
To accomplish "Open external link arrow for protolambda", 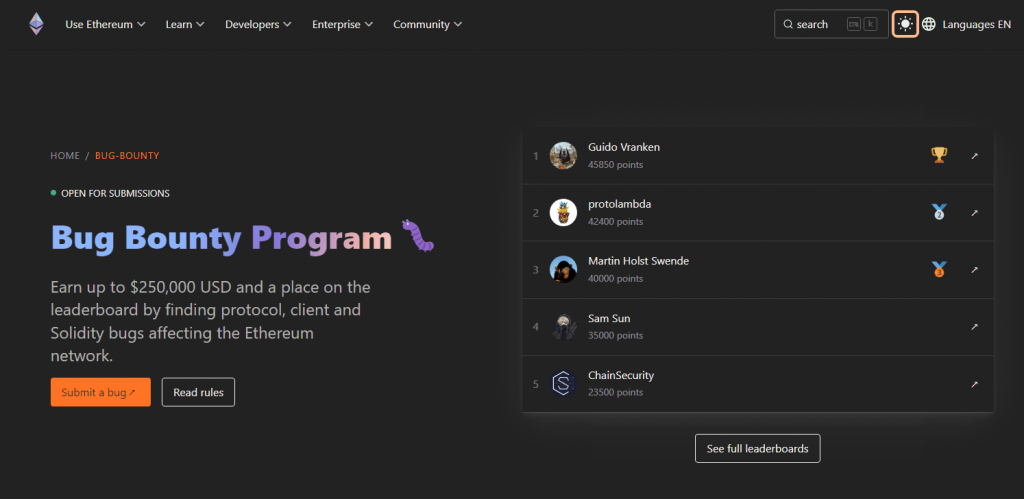I will point(974,213).
